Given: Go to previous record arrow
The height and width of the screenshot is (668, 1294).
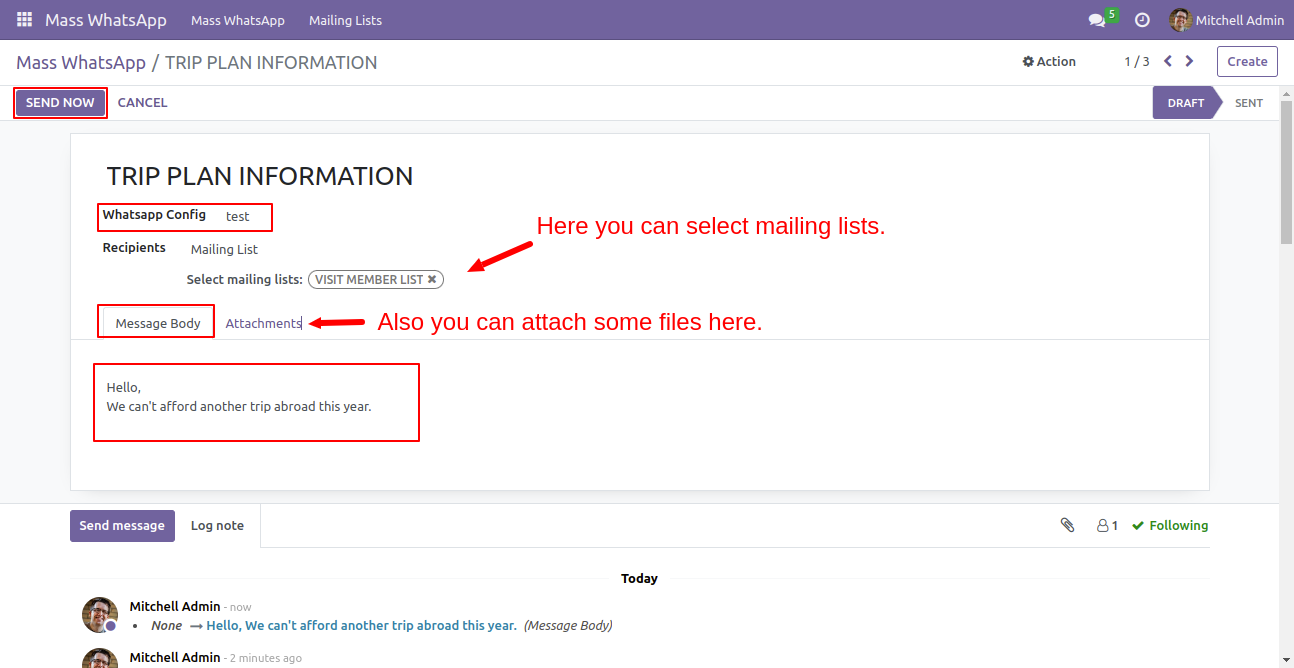Looking at the screenshot, I should click(1168, 61).
